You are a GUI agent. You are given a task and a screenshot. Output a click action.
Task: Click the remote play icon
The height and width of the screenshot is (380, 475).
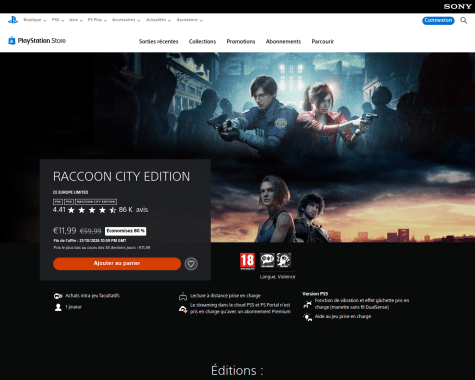click(183, 296)
